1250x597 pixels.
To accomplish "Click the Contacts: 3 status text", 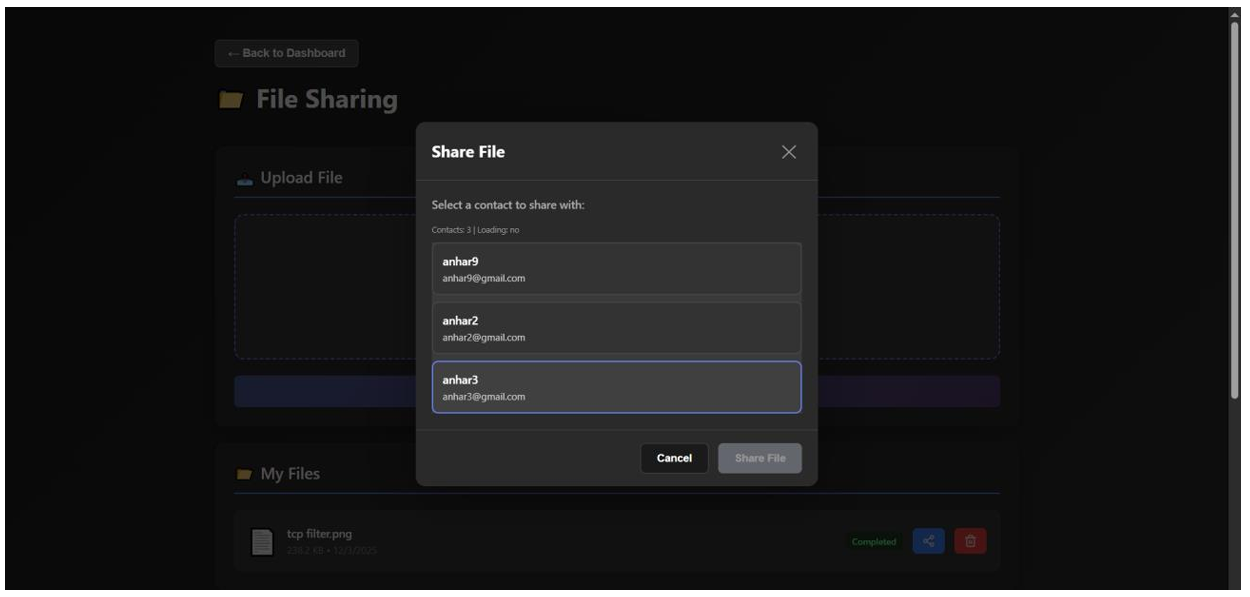I will (x=475, y=230).
